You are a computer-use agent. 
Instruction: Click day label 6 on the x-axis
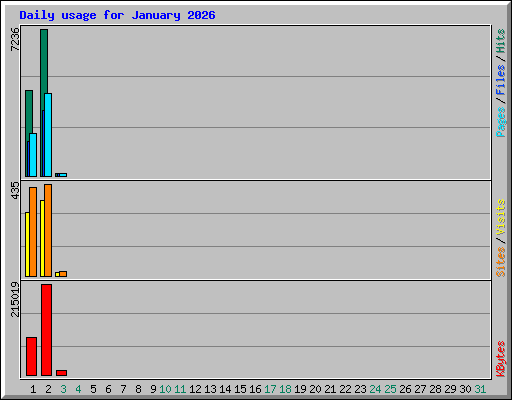[x=108, y=389]
